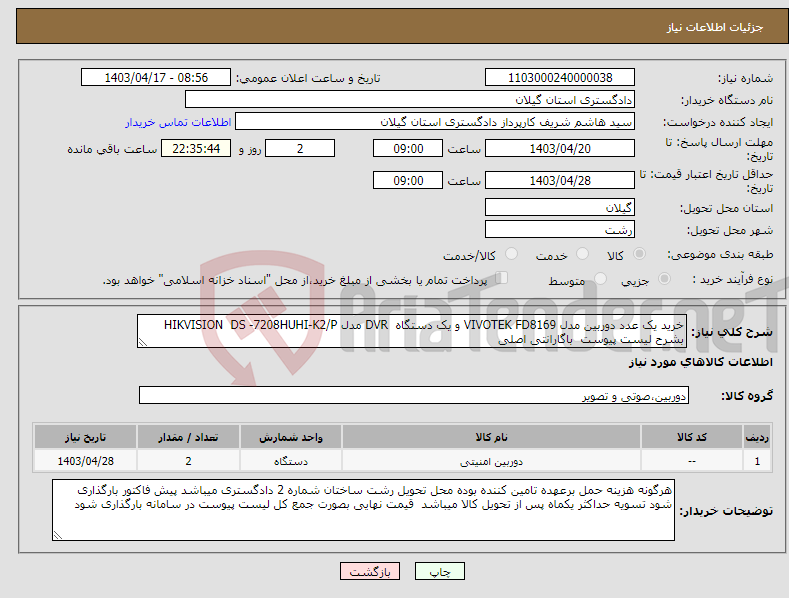789x598 pixels.
Task: Click the ساعت باقی مانده label
Action: (112, 150)
